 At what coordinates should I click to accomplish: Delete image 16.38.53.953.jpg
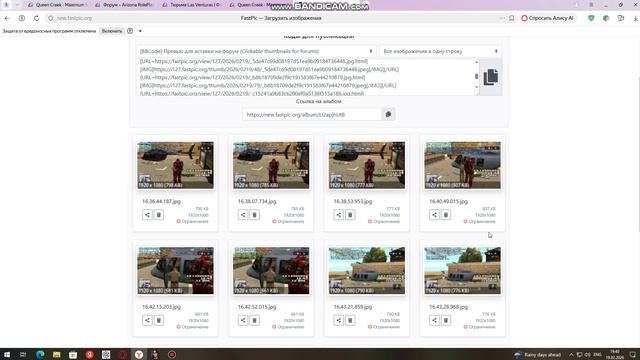pyautogui.click(x=350, y=215)
